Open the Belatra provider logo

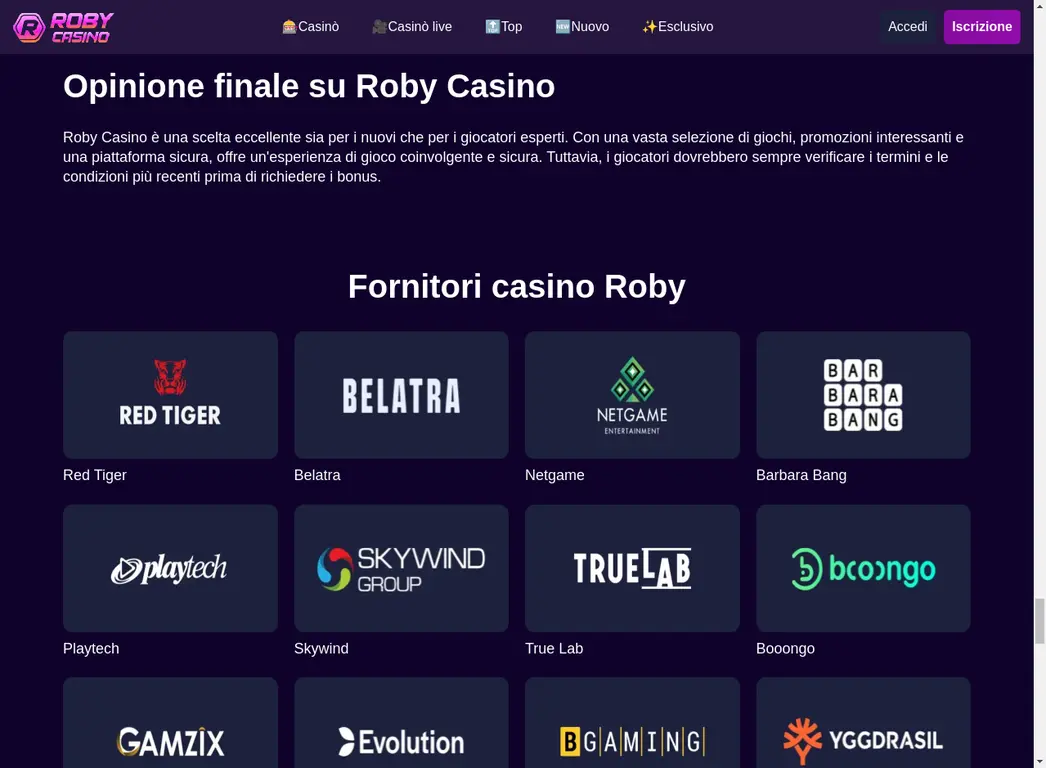pos(401,394)
